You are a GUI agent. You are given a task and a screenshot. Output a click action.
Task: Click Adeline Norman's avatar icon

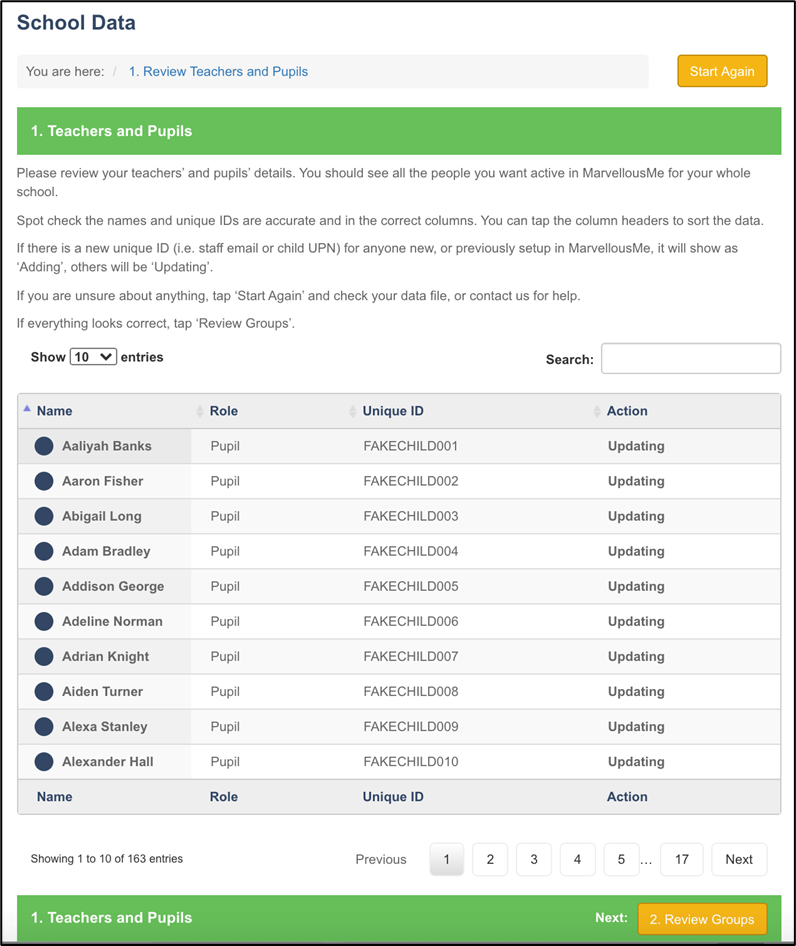pos(43,621)
